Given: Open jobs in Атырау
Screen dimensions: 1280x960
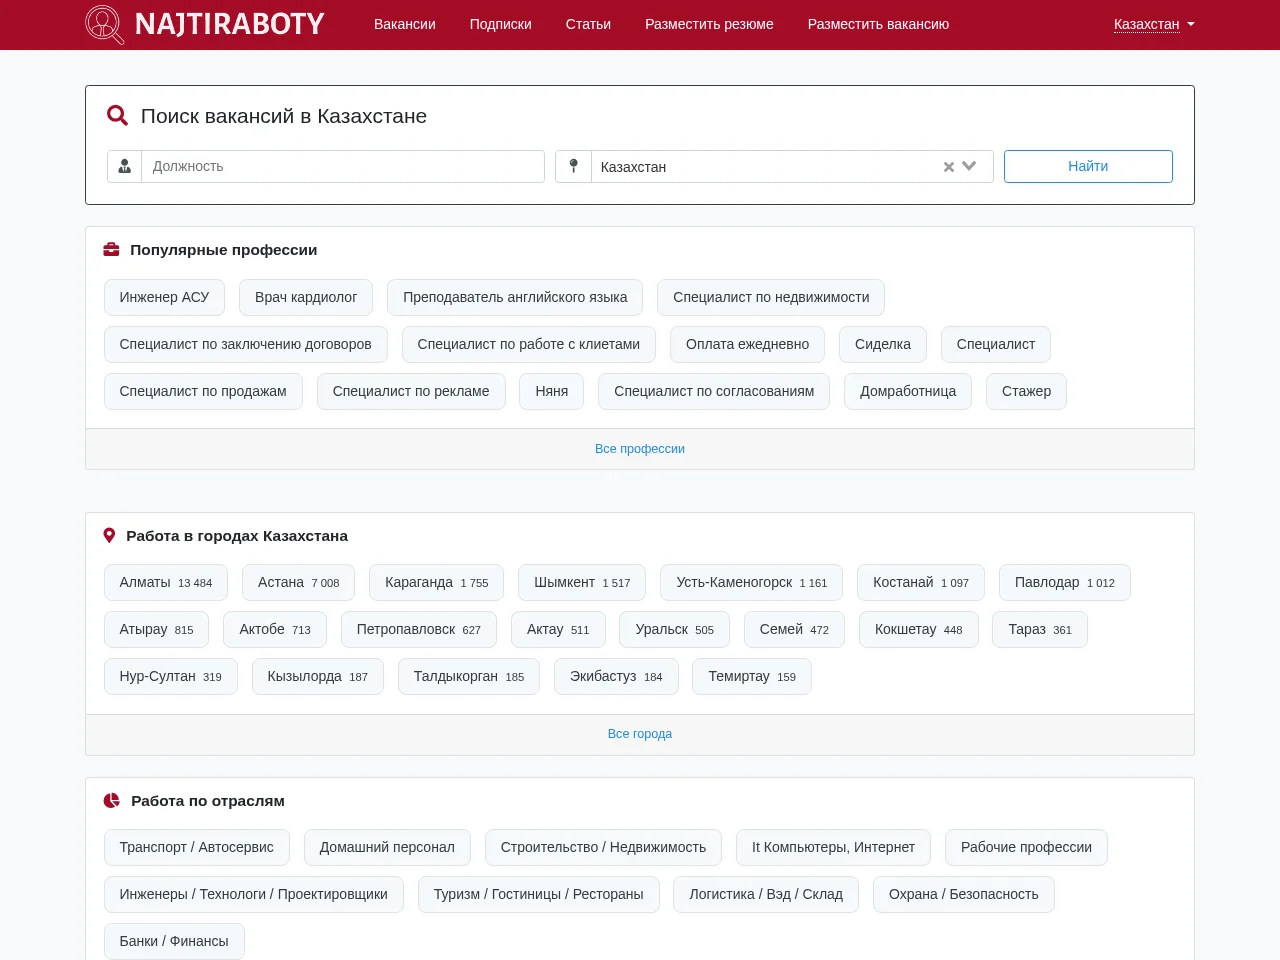Looking at the screenshot, I should point(157,629).
